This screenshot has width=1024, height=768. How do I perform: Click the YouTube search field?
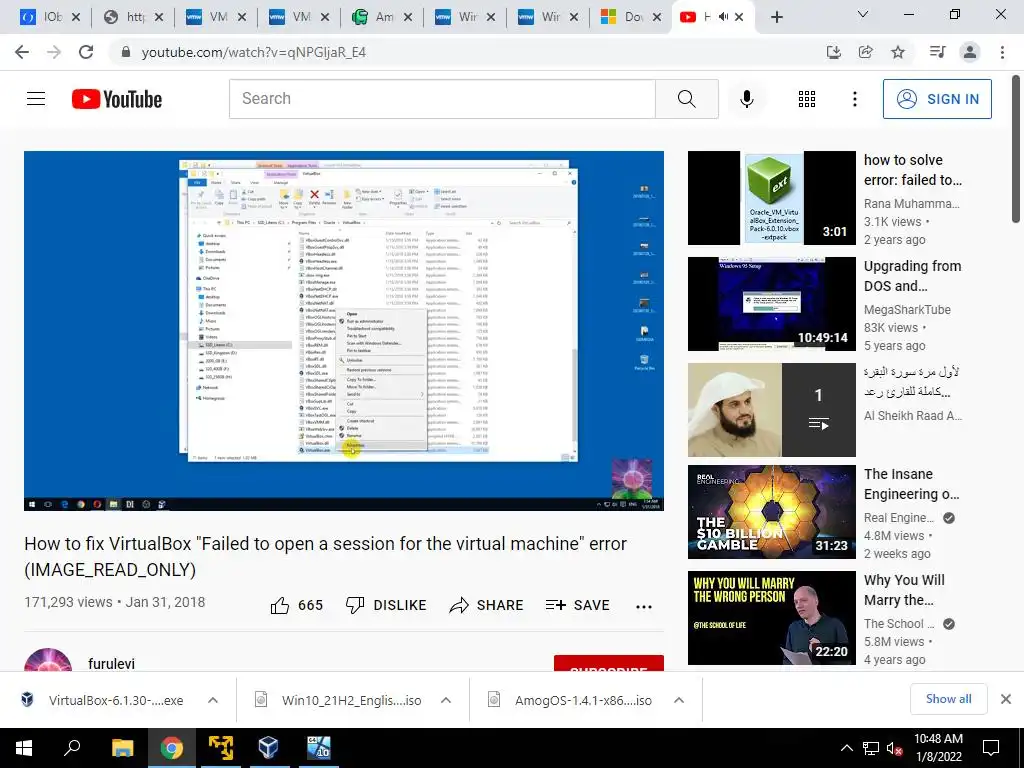click(x=442, y=99)
